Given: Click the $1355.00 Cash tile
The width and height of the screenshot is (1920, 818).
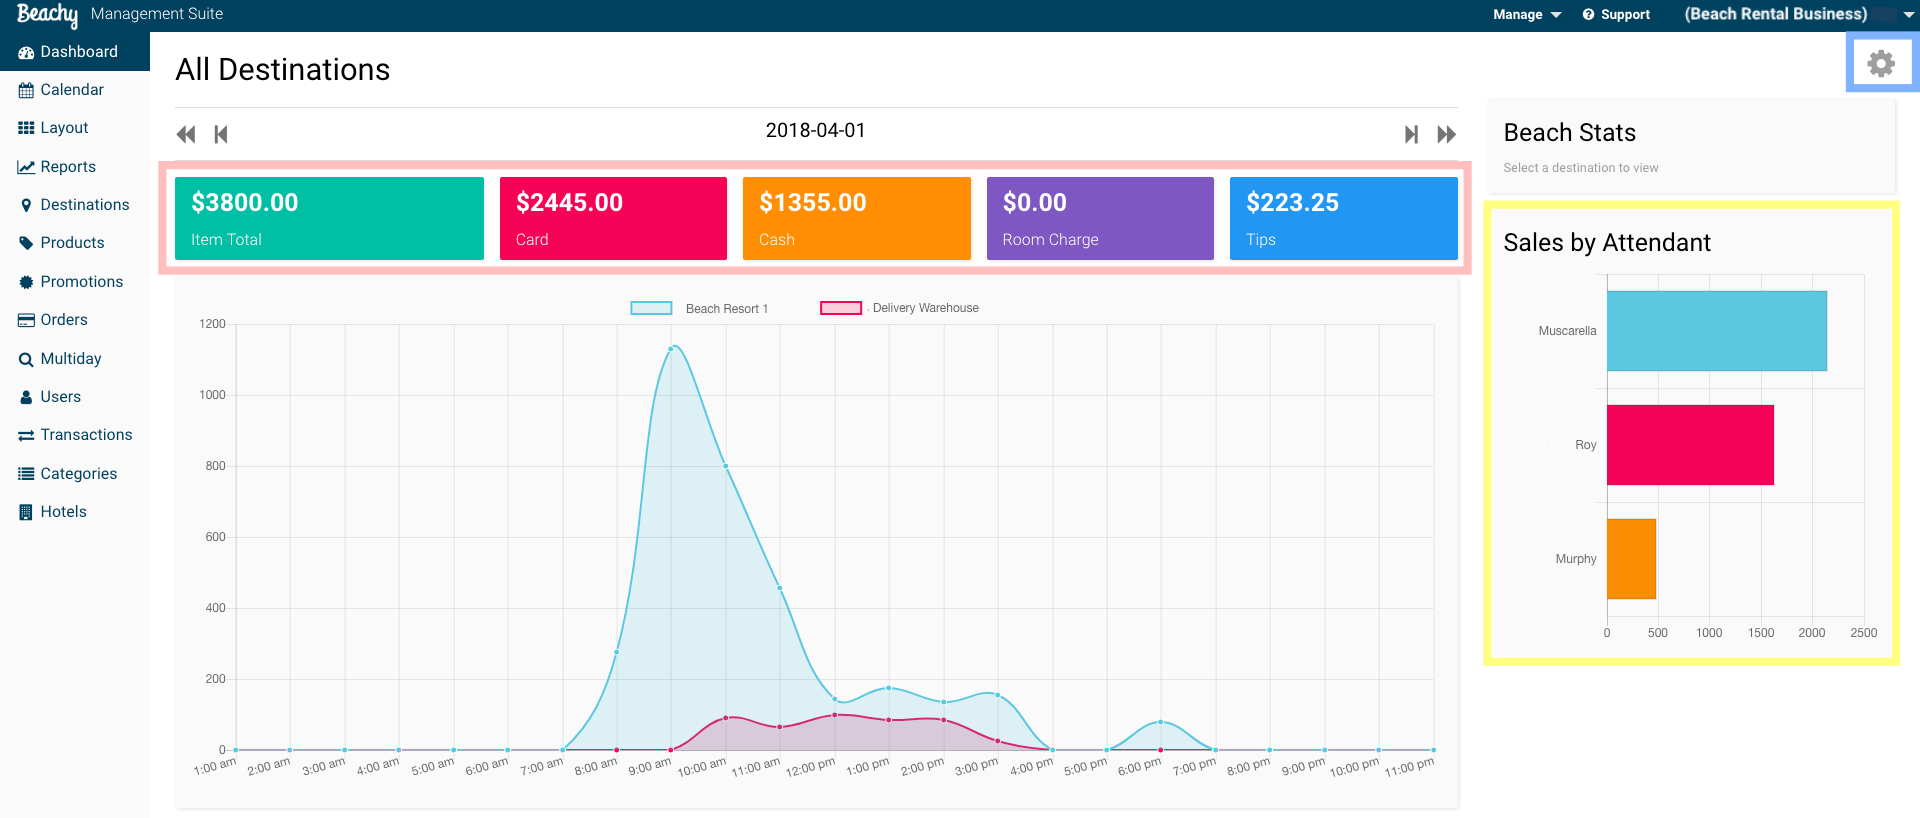Looking at the screenshot, I should [857, 219].
